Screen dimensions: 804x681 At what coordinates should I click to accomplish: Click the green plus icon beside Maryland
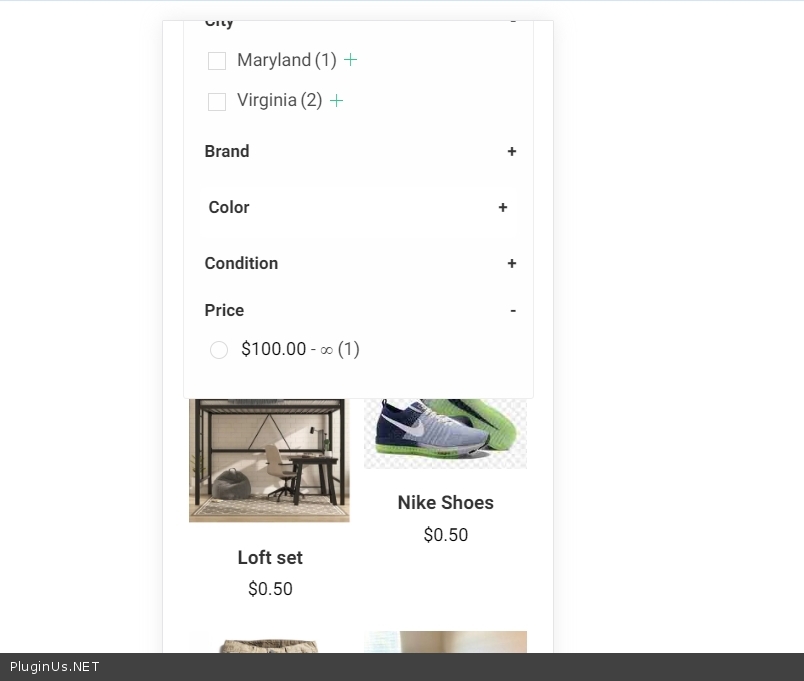click(x=350, y=60)
